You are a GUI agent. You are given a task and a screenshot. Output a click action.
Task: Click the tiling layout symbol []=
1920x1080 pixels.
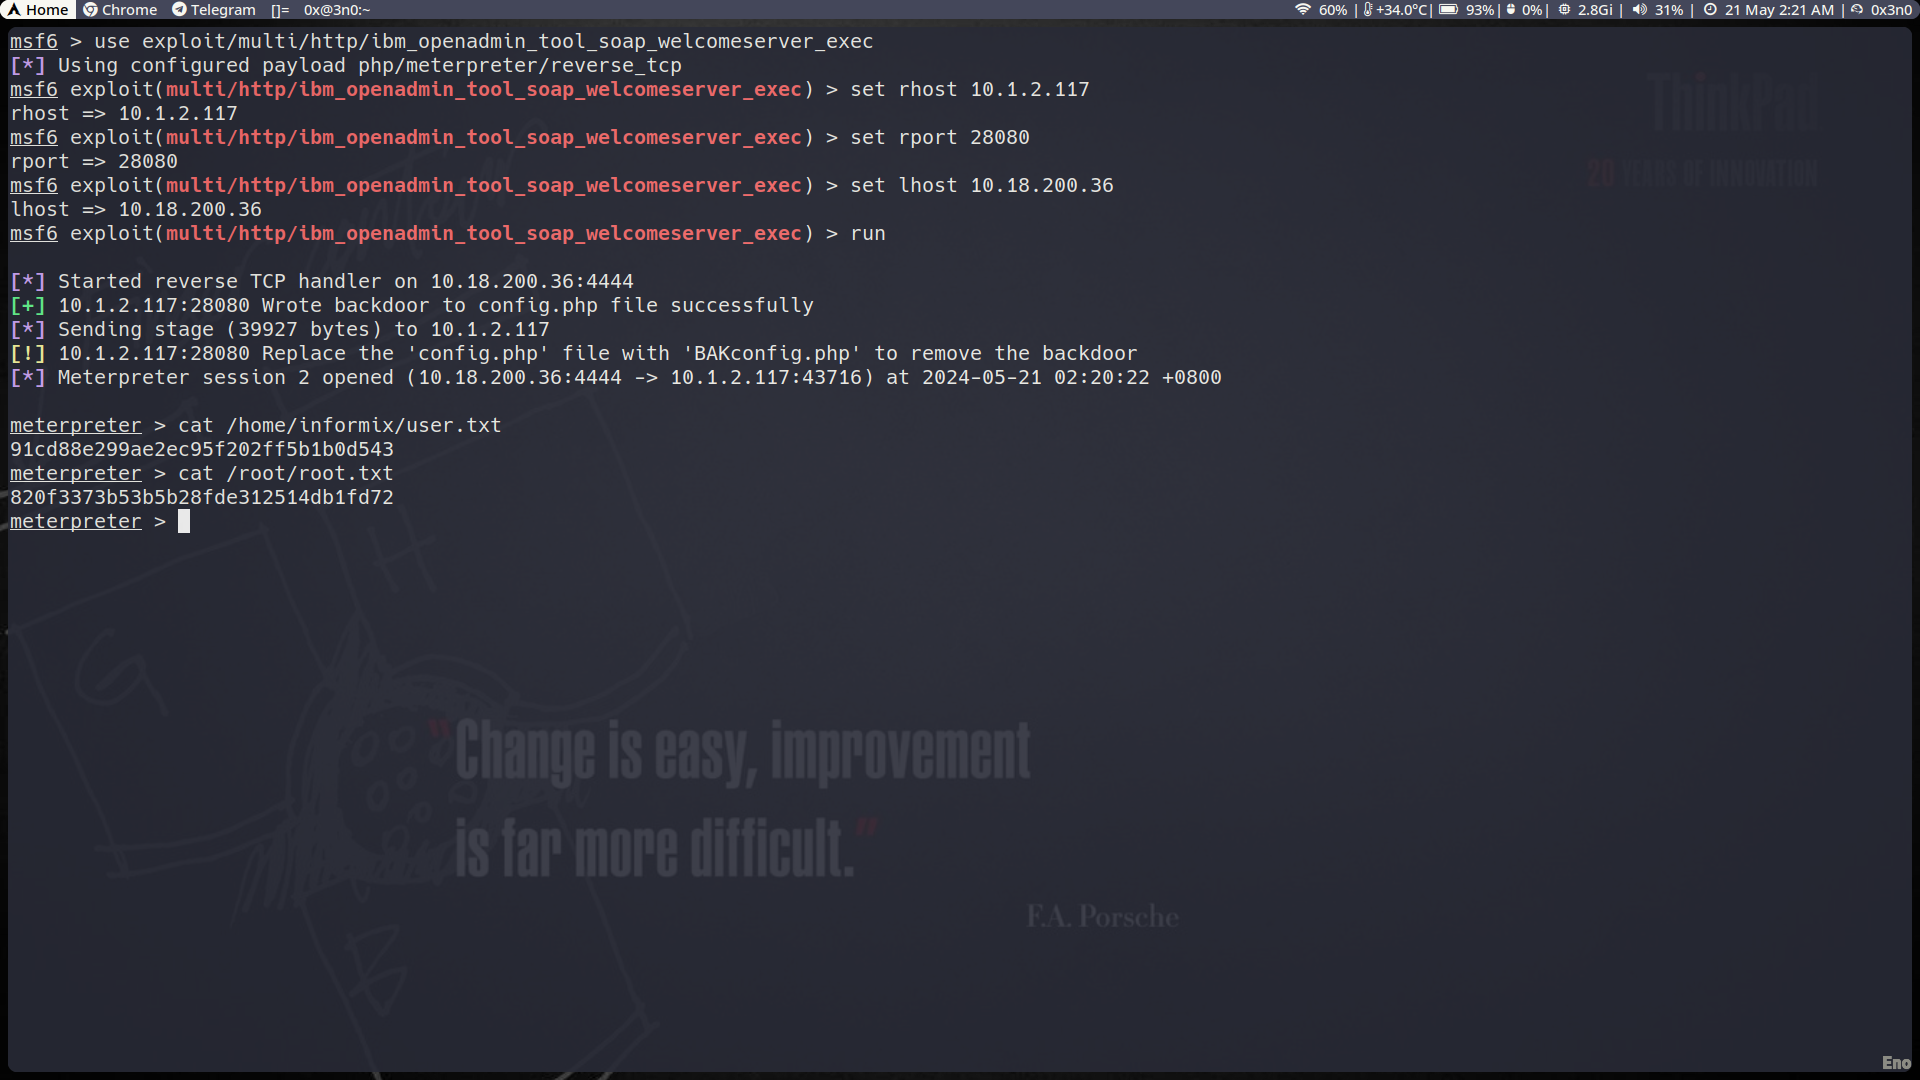[280, 10]
